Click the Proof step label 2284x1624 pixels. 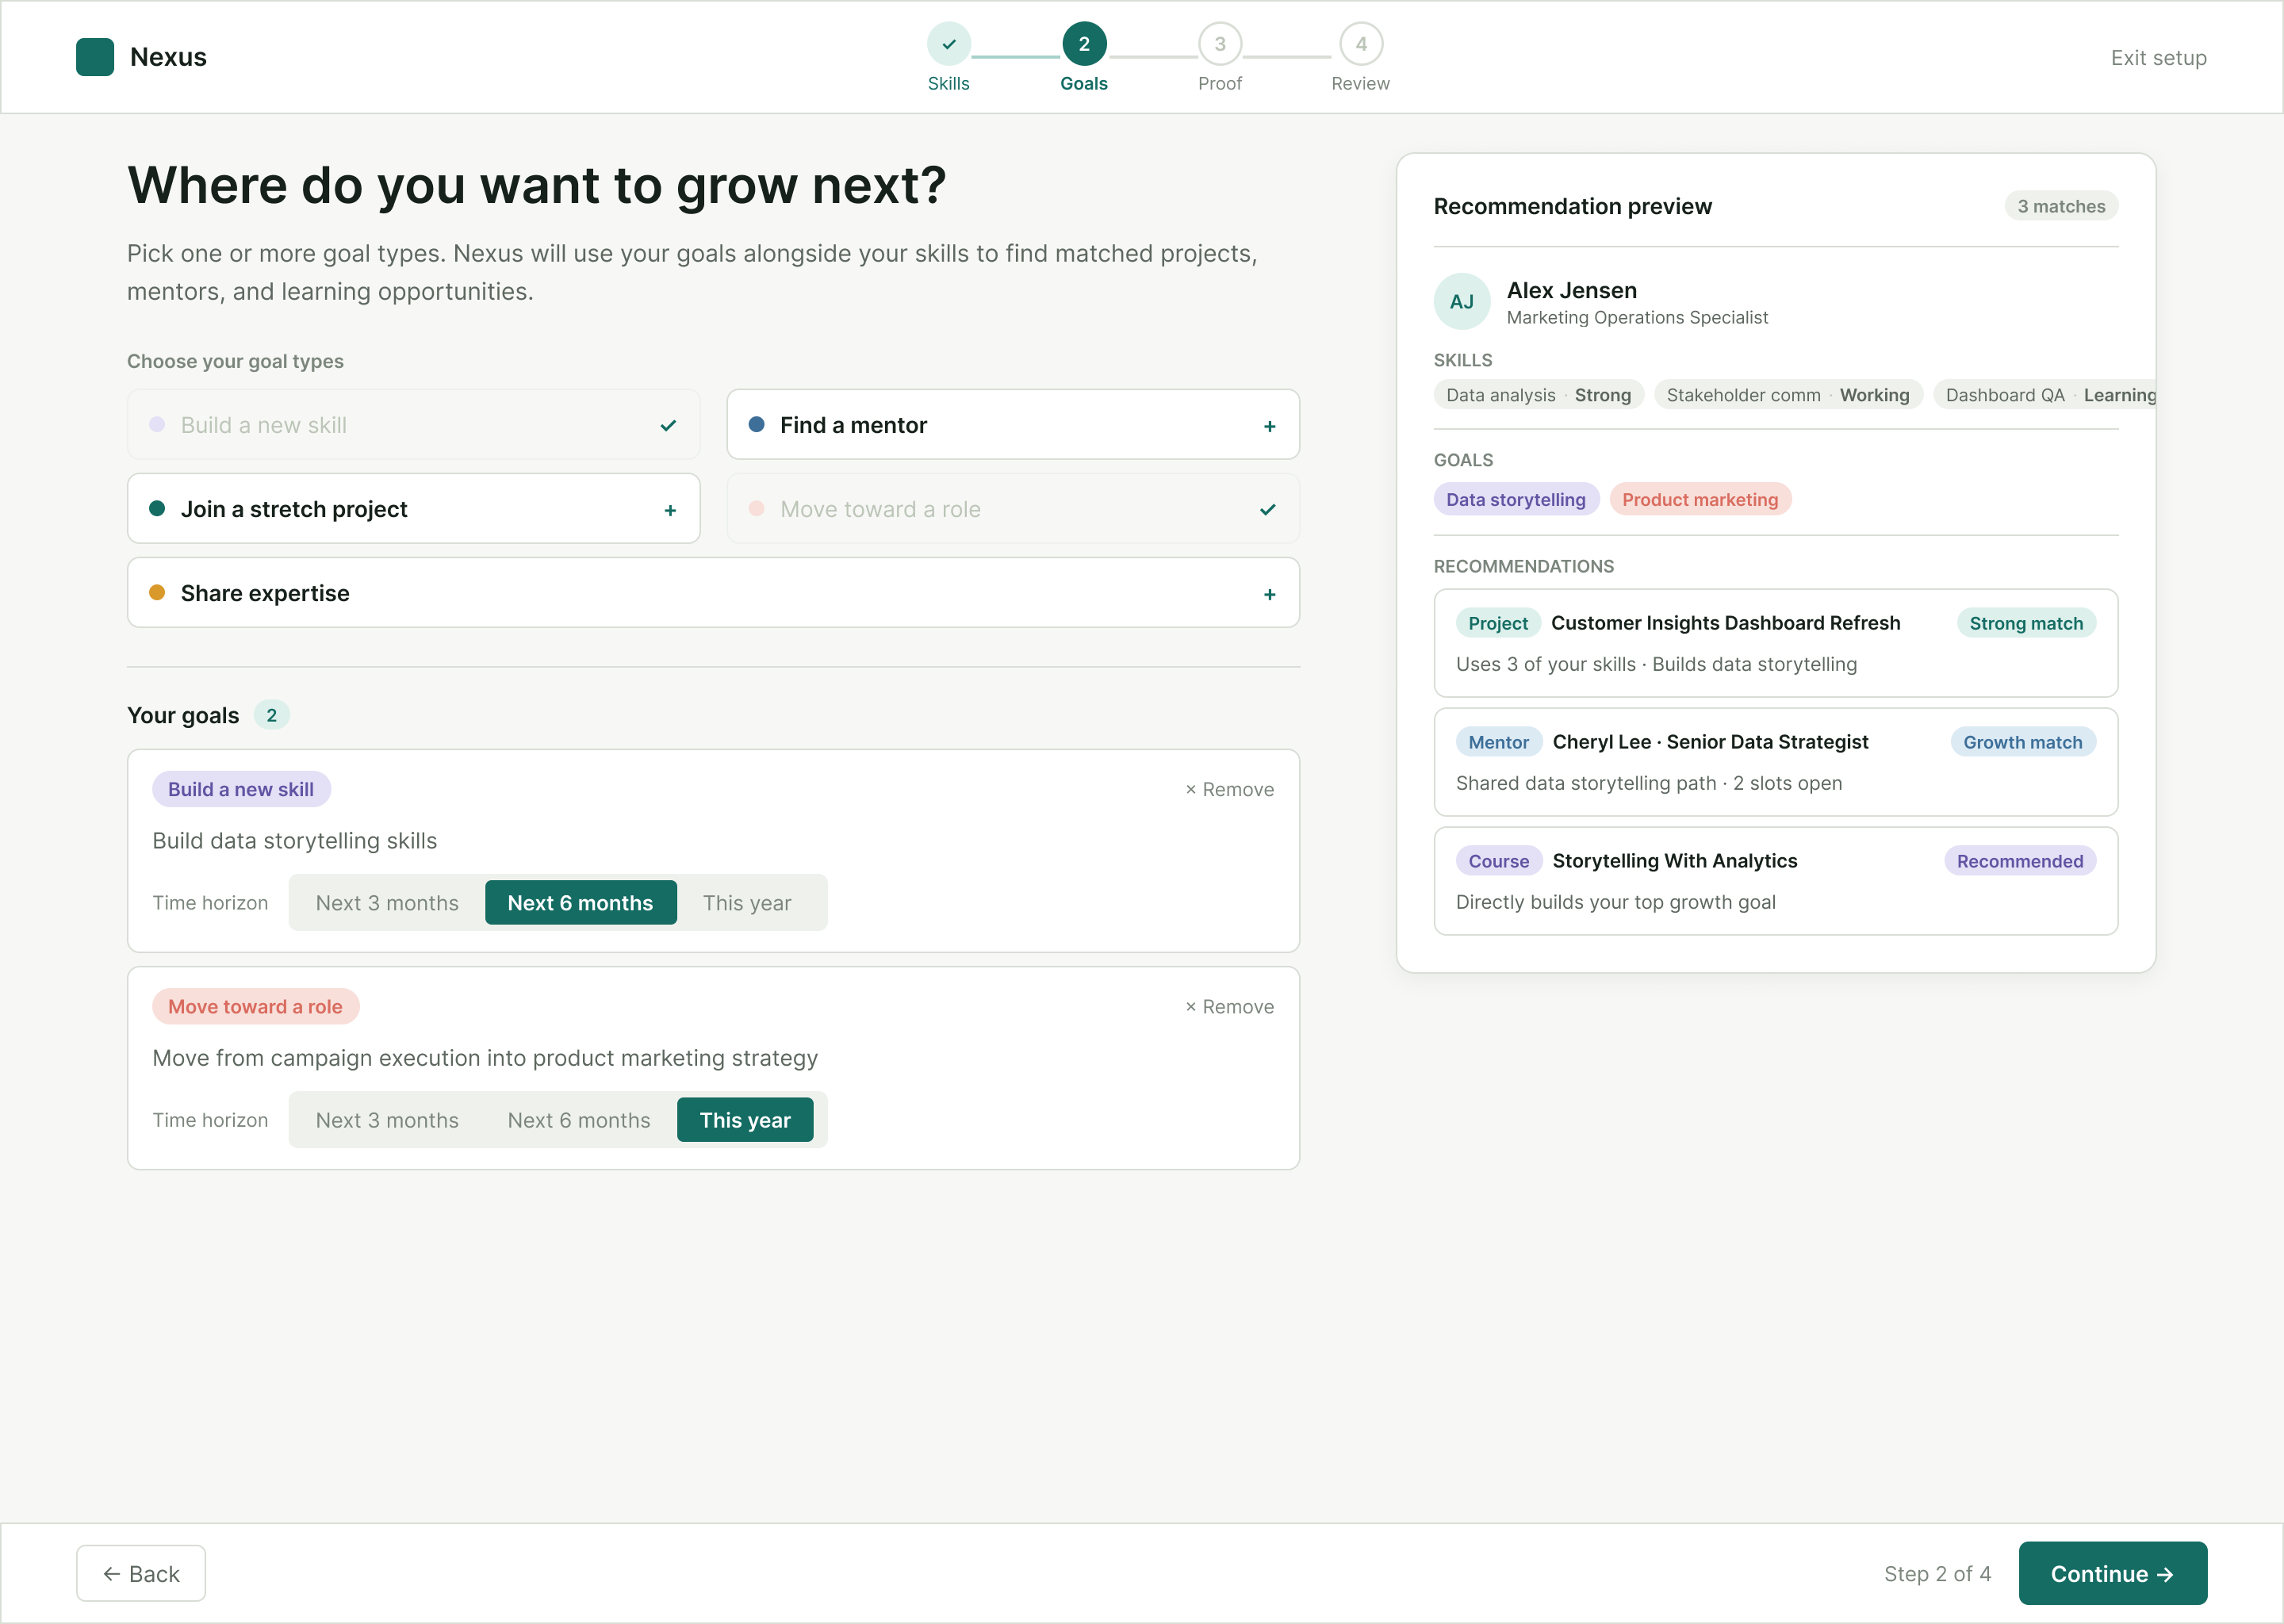tap(1220, 83)
